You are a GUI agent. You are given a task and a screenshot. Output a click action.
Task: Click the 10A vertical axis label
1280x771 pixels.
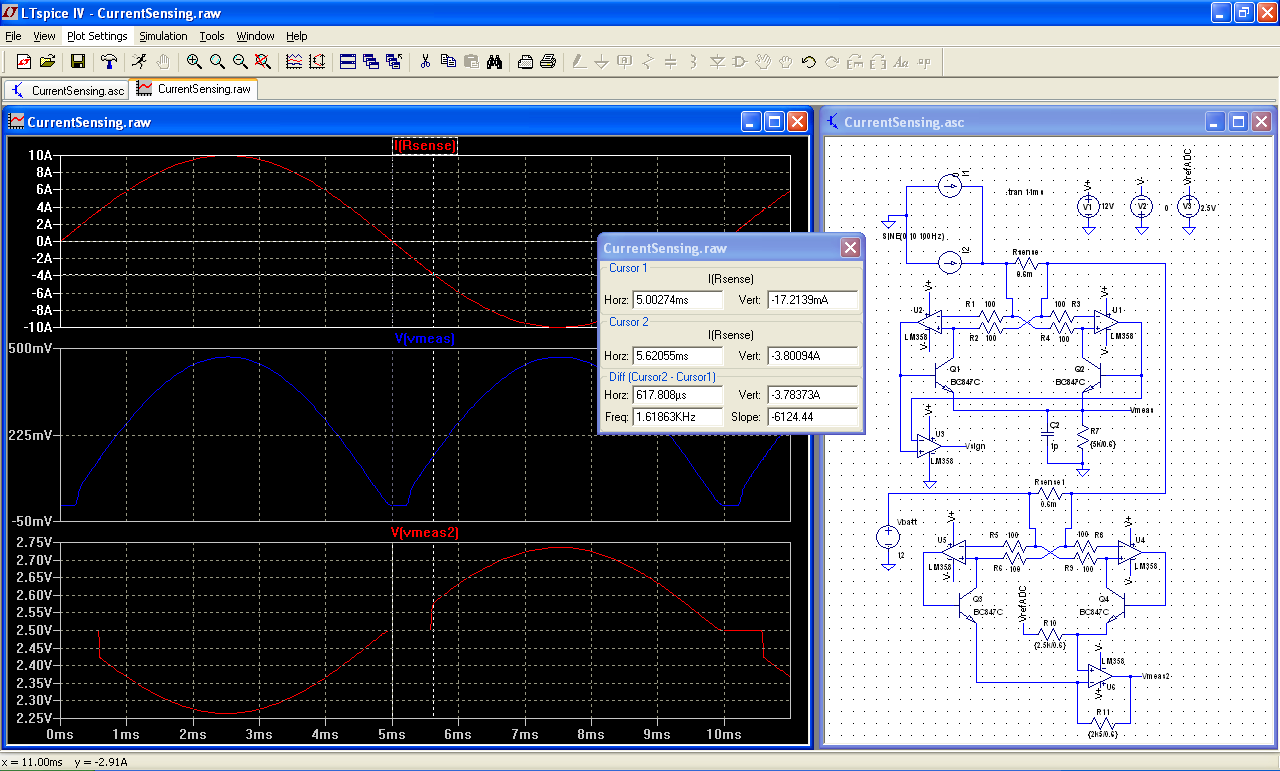coord(42,156)
